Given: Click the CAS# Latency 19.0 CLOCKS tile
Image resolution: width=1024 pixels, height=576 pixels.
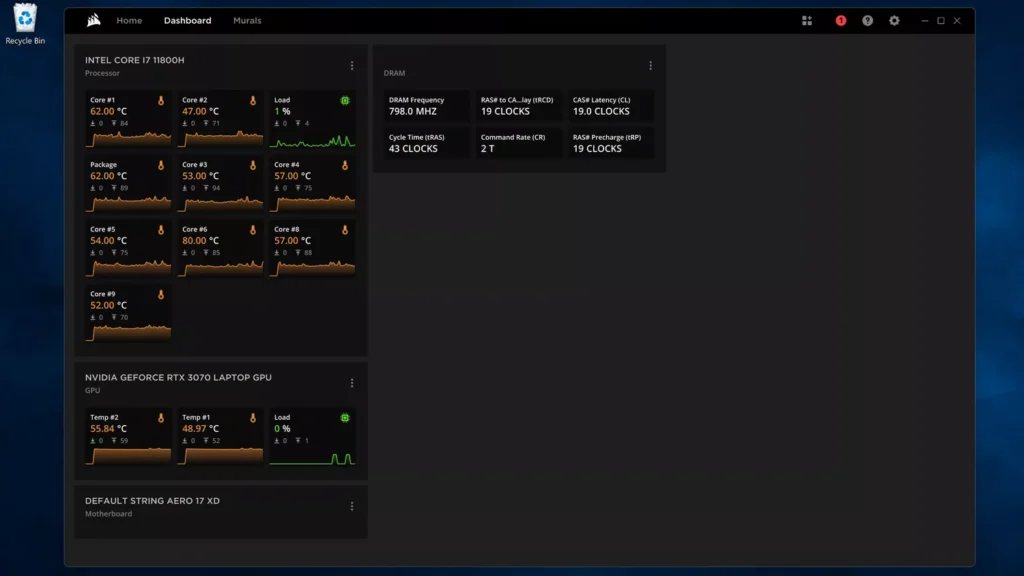Looking at the screenshot, I should pyautogui.click(x=610, y=106).
